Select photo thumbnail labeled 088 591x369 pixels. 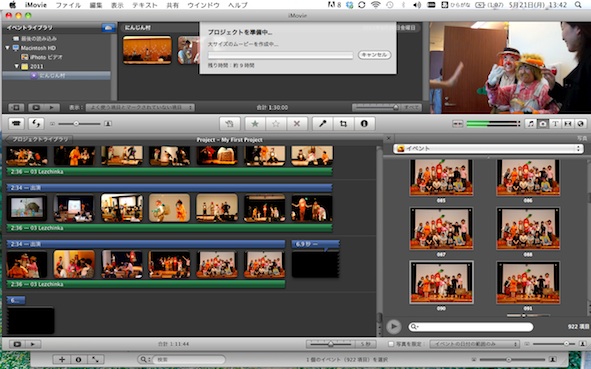[x=528, y=228]
